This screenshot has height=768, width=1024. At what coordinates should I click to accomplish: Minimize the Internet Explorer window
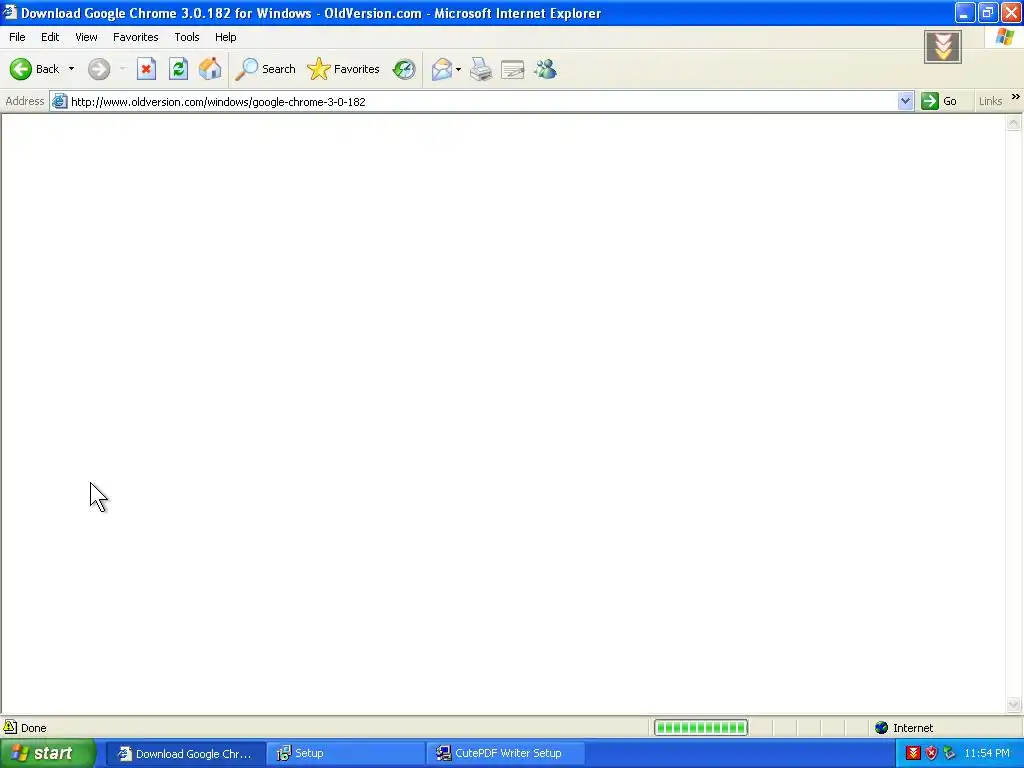click(x=965, y=12)
